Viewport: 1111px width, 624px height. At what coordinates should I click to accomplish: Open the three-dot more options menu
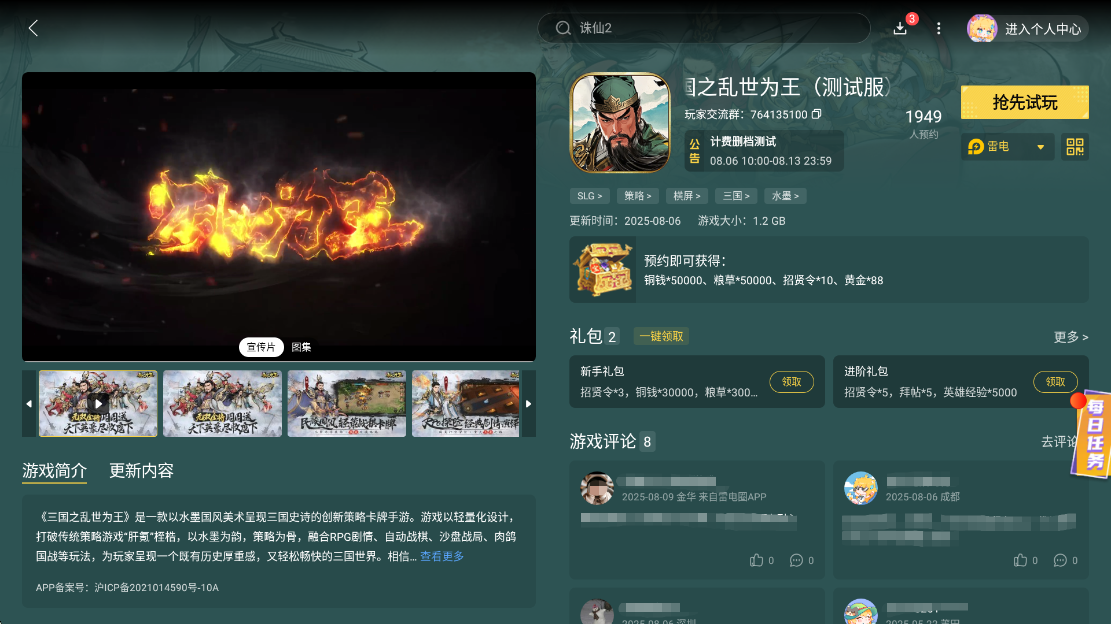coord(939,28)
